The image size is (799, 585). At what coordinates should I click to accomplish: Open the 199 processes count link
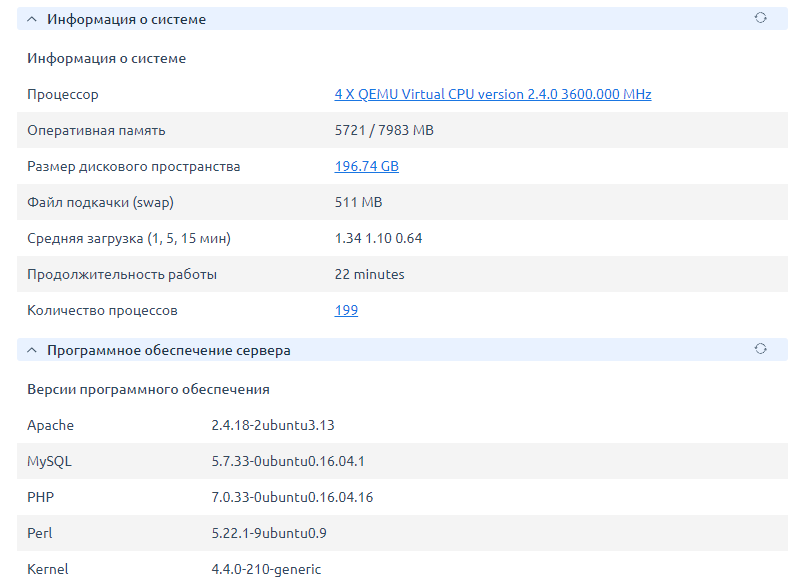pyautogui.click(x=346, y=310)
